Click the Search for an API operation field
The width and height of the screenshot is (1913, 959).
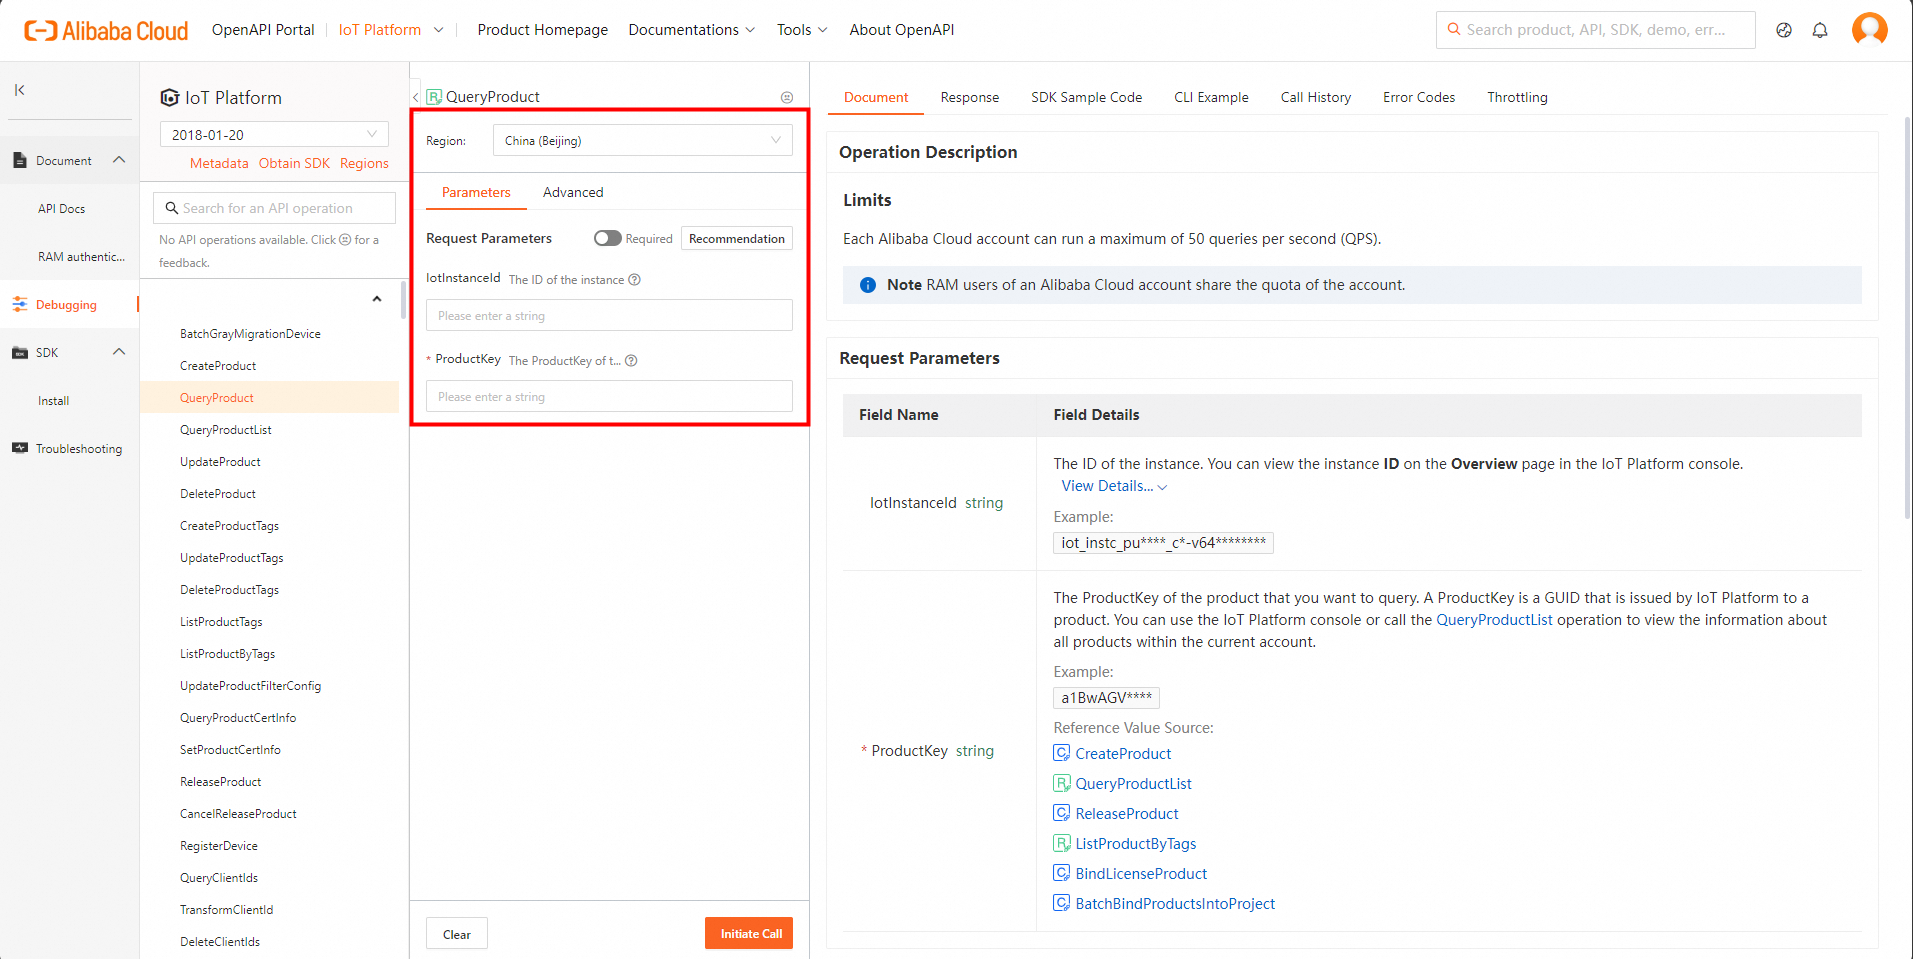click(x=274, y=208)
